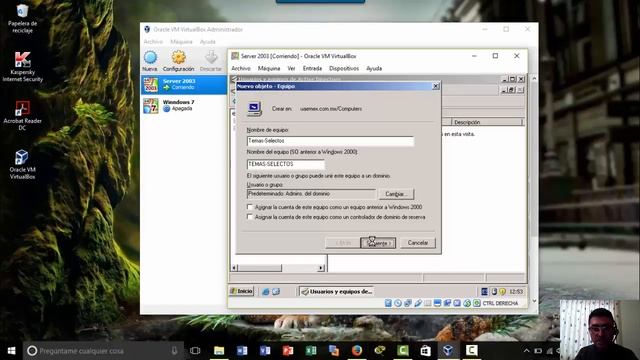
Task: Click right arrow of tree pane horizontal scrollbar
Action: point(321,268)
